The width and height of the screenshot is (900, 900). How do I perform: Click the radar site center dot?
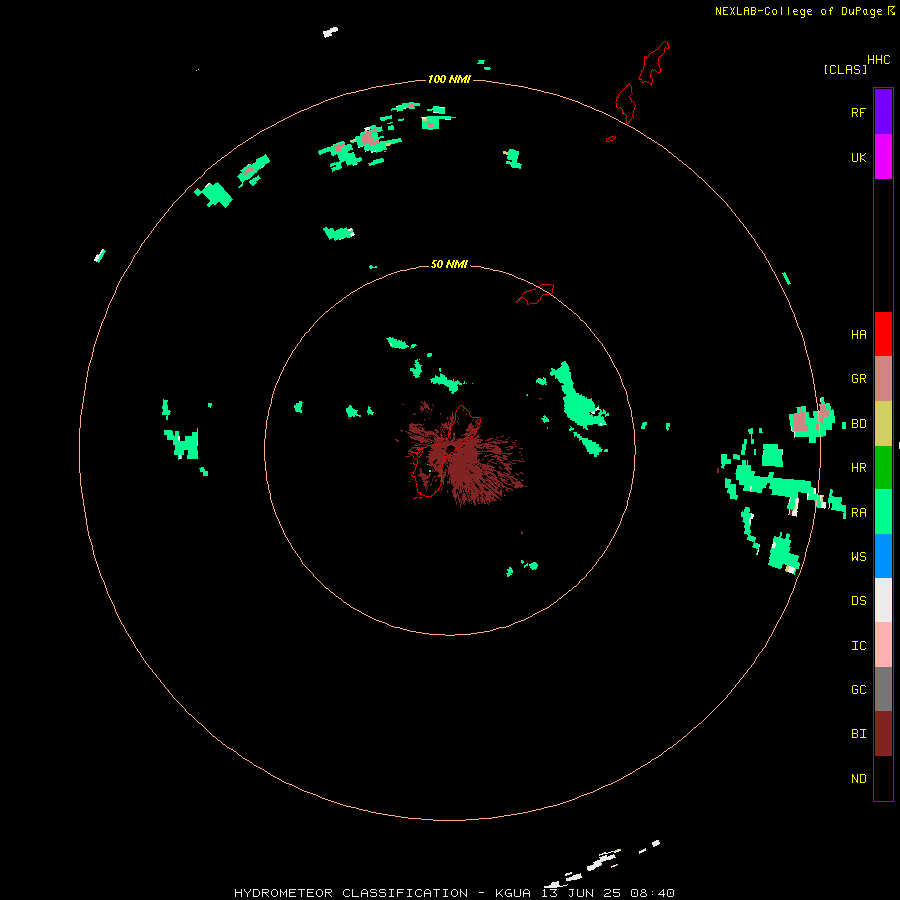[x=451, y=449]
